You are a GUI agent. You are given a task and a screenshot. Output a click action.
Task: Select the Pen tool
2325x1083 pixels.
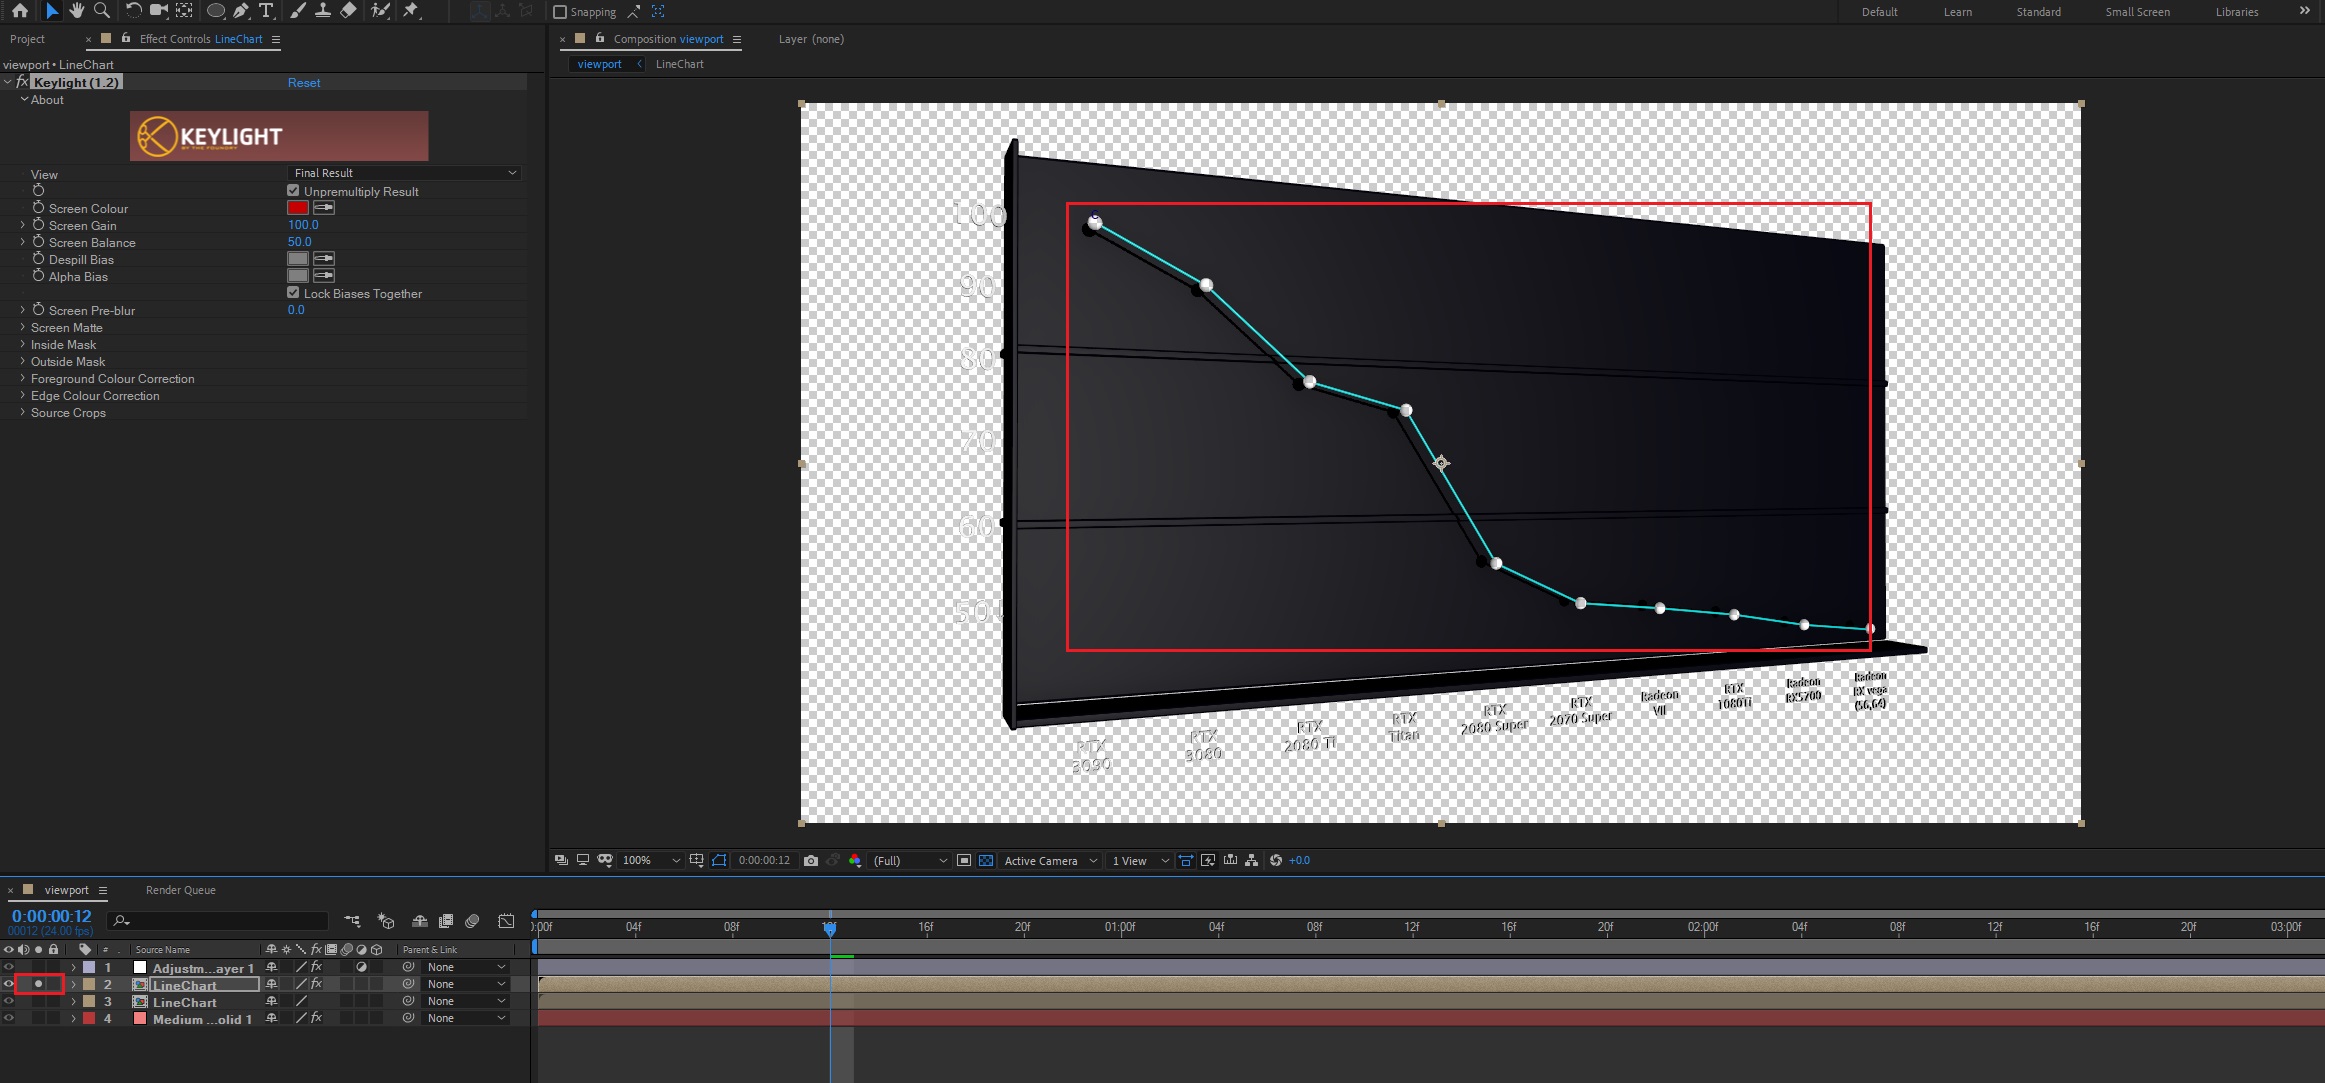point(241,10)
